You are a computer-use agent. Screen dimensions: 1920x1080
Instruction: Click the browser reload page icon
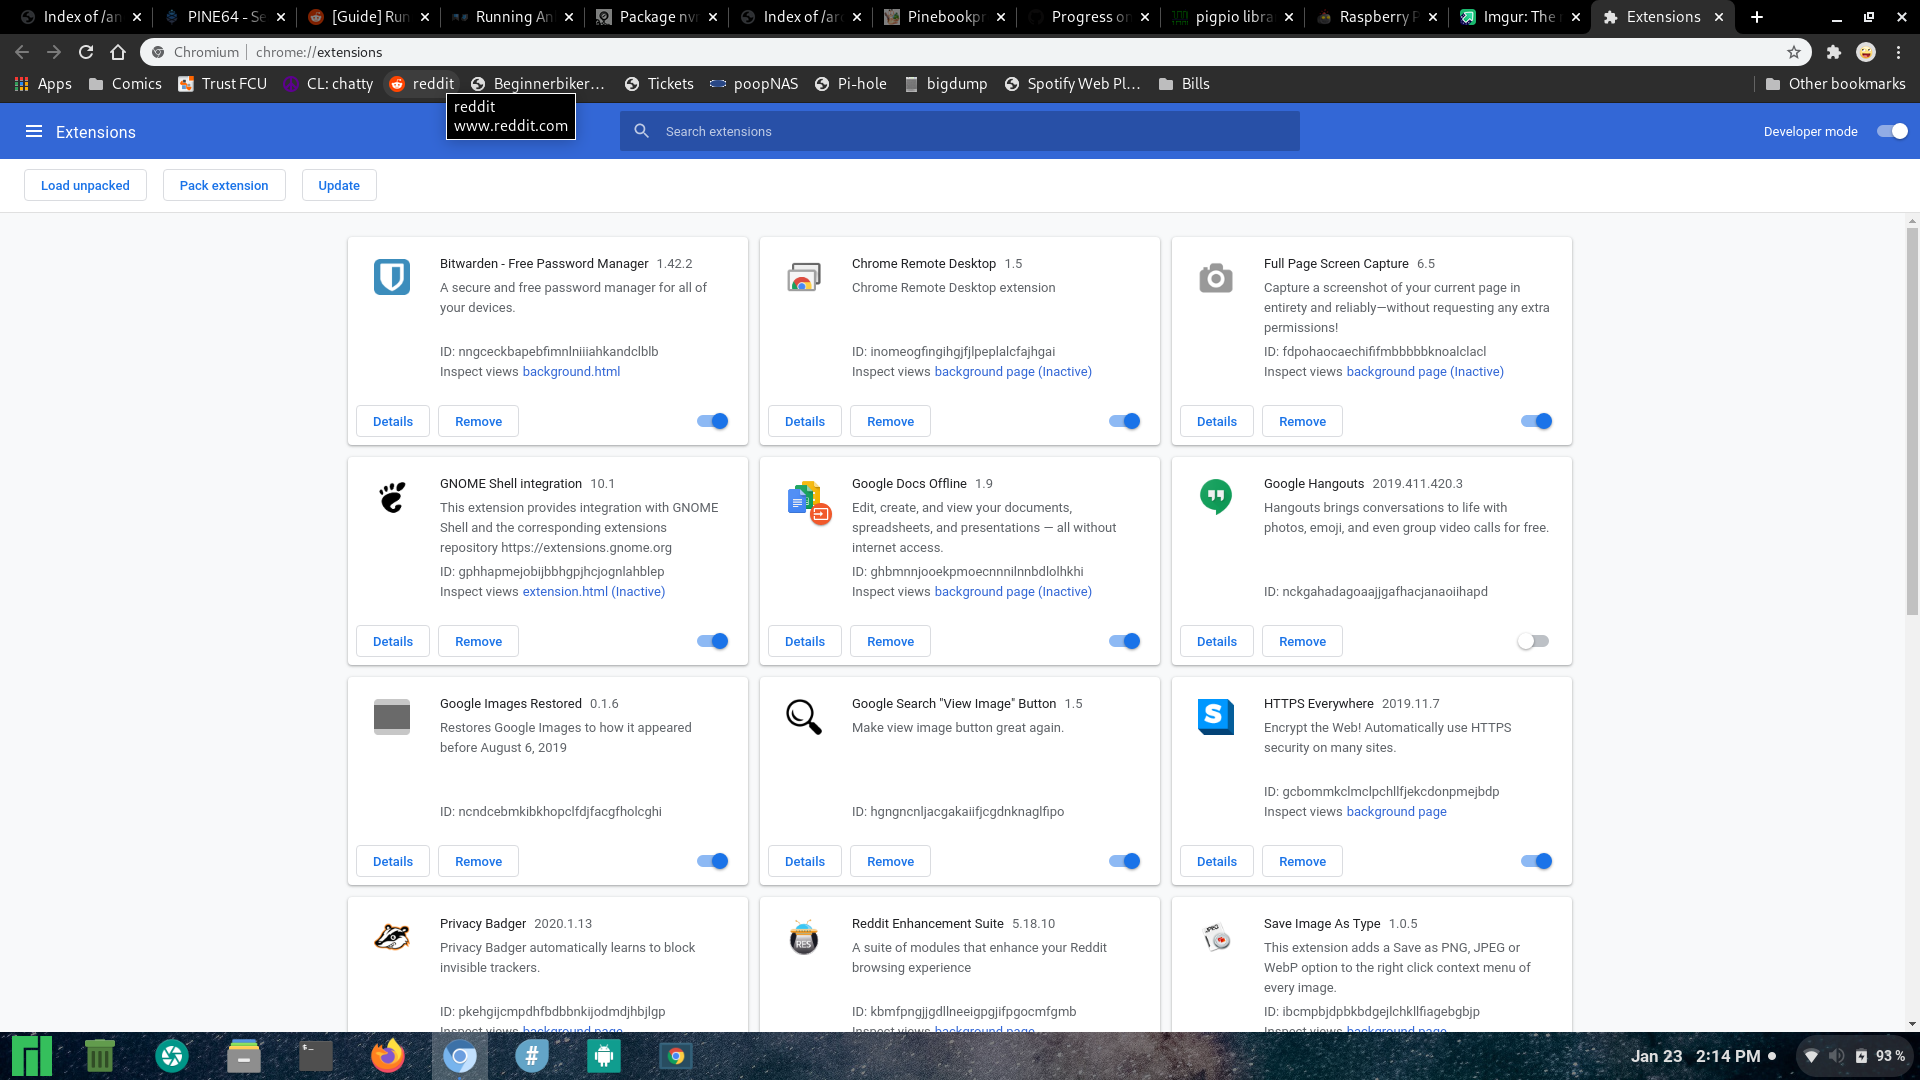pos(86,52)
